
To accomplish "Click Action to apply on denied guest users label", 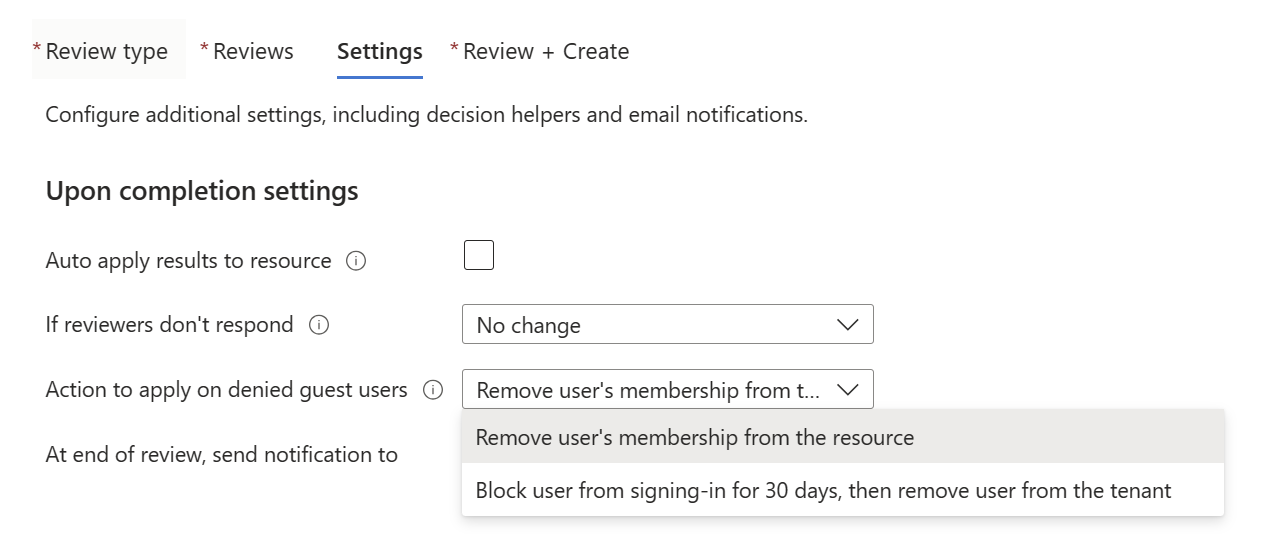I will click(227, 390).
